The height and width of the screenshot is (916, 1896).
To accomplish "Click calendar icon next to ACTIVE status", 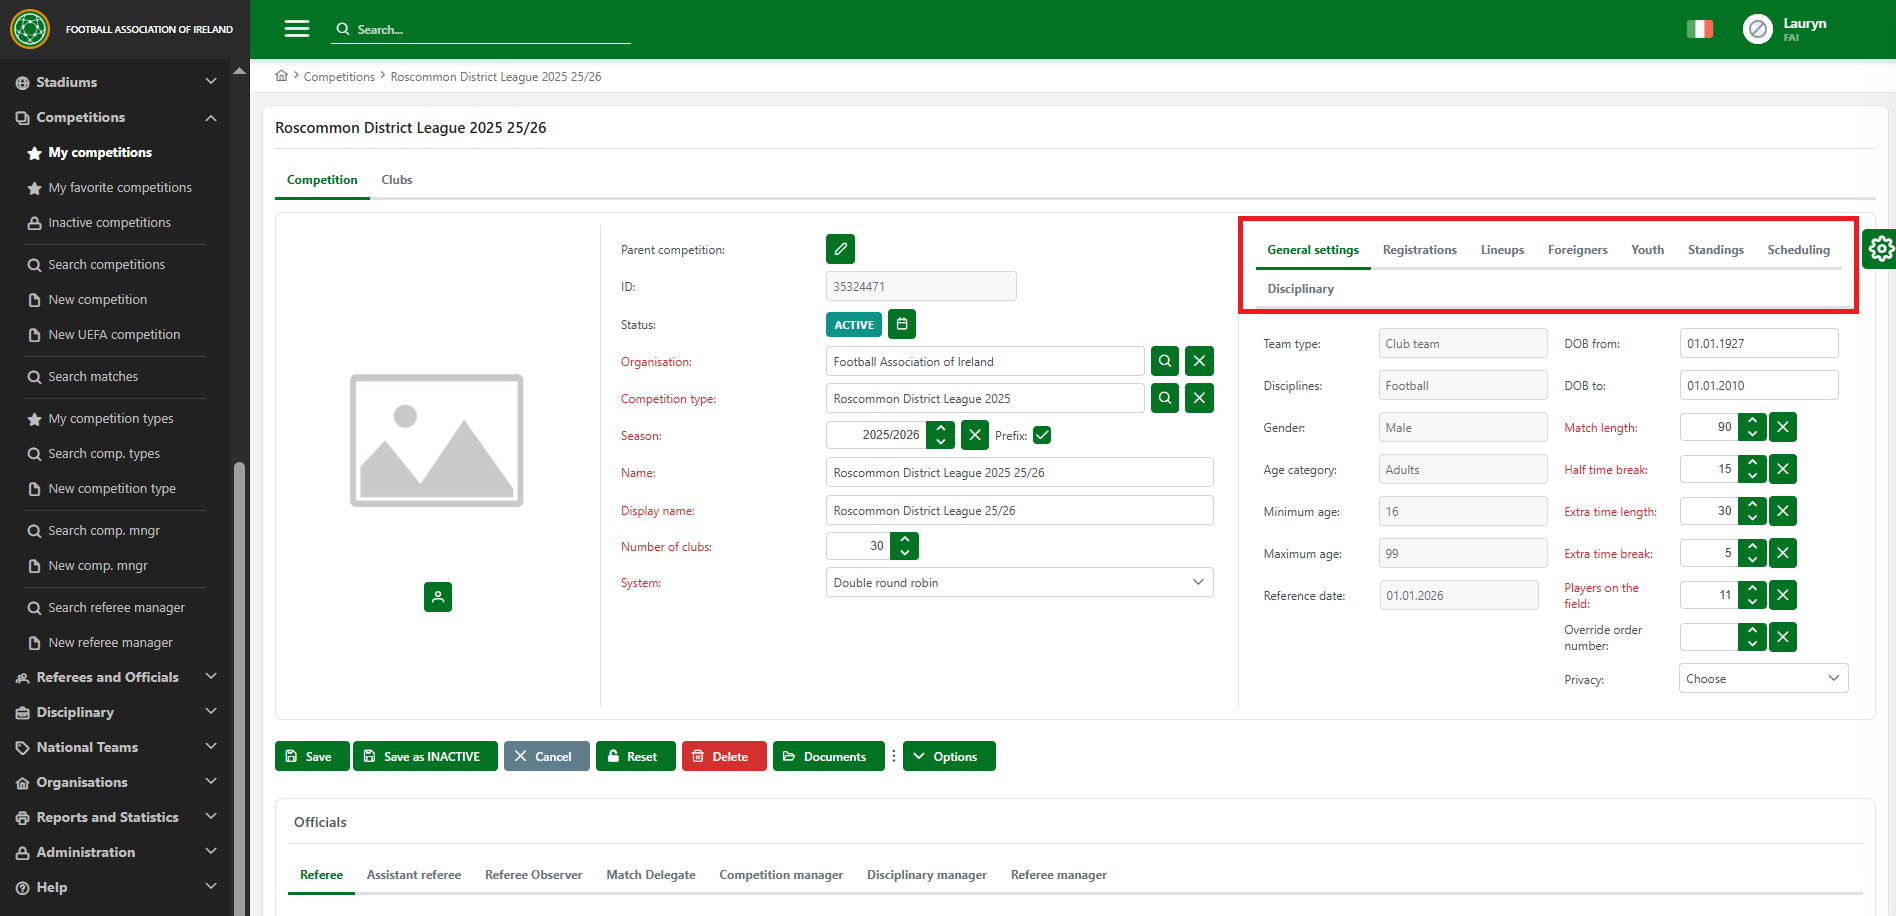I will pyautogui.click(x=902, y=324).
